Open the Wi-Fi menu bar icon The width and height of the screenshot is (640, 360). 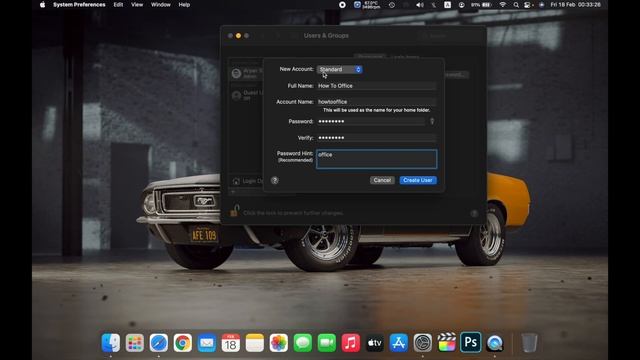point(503,5)
